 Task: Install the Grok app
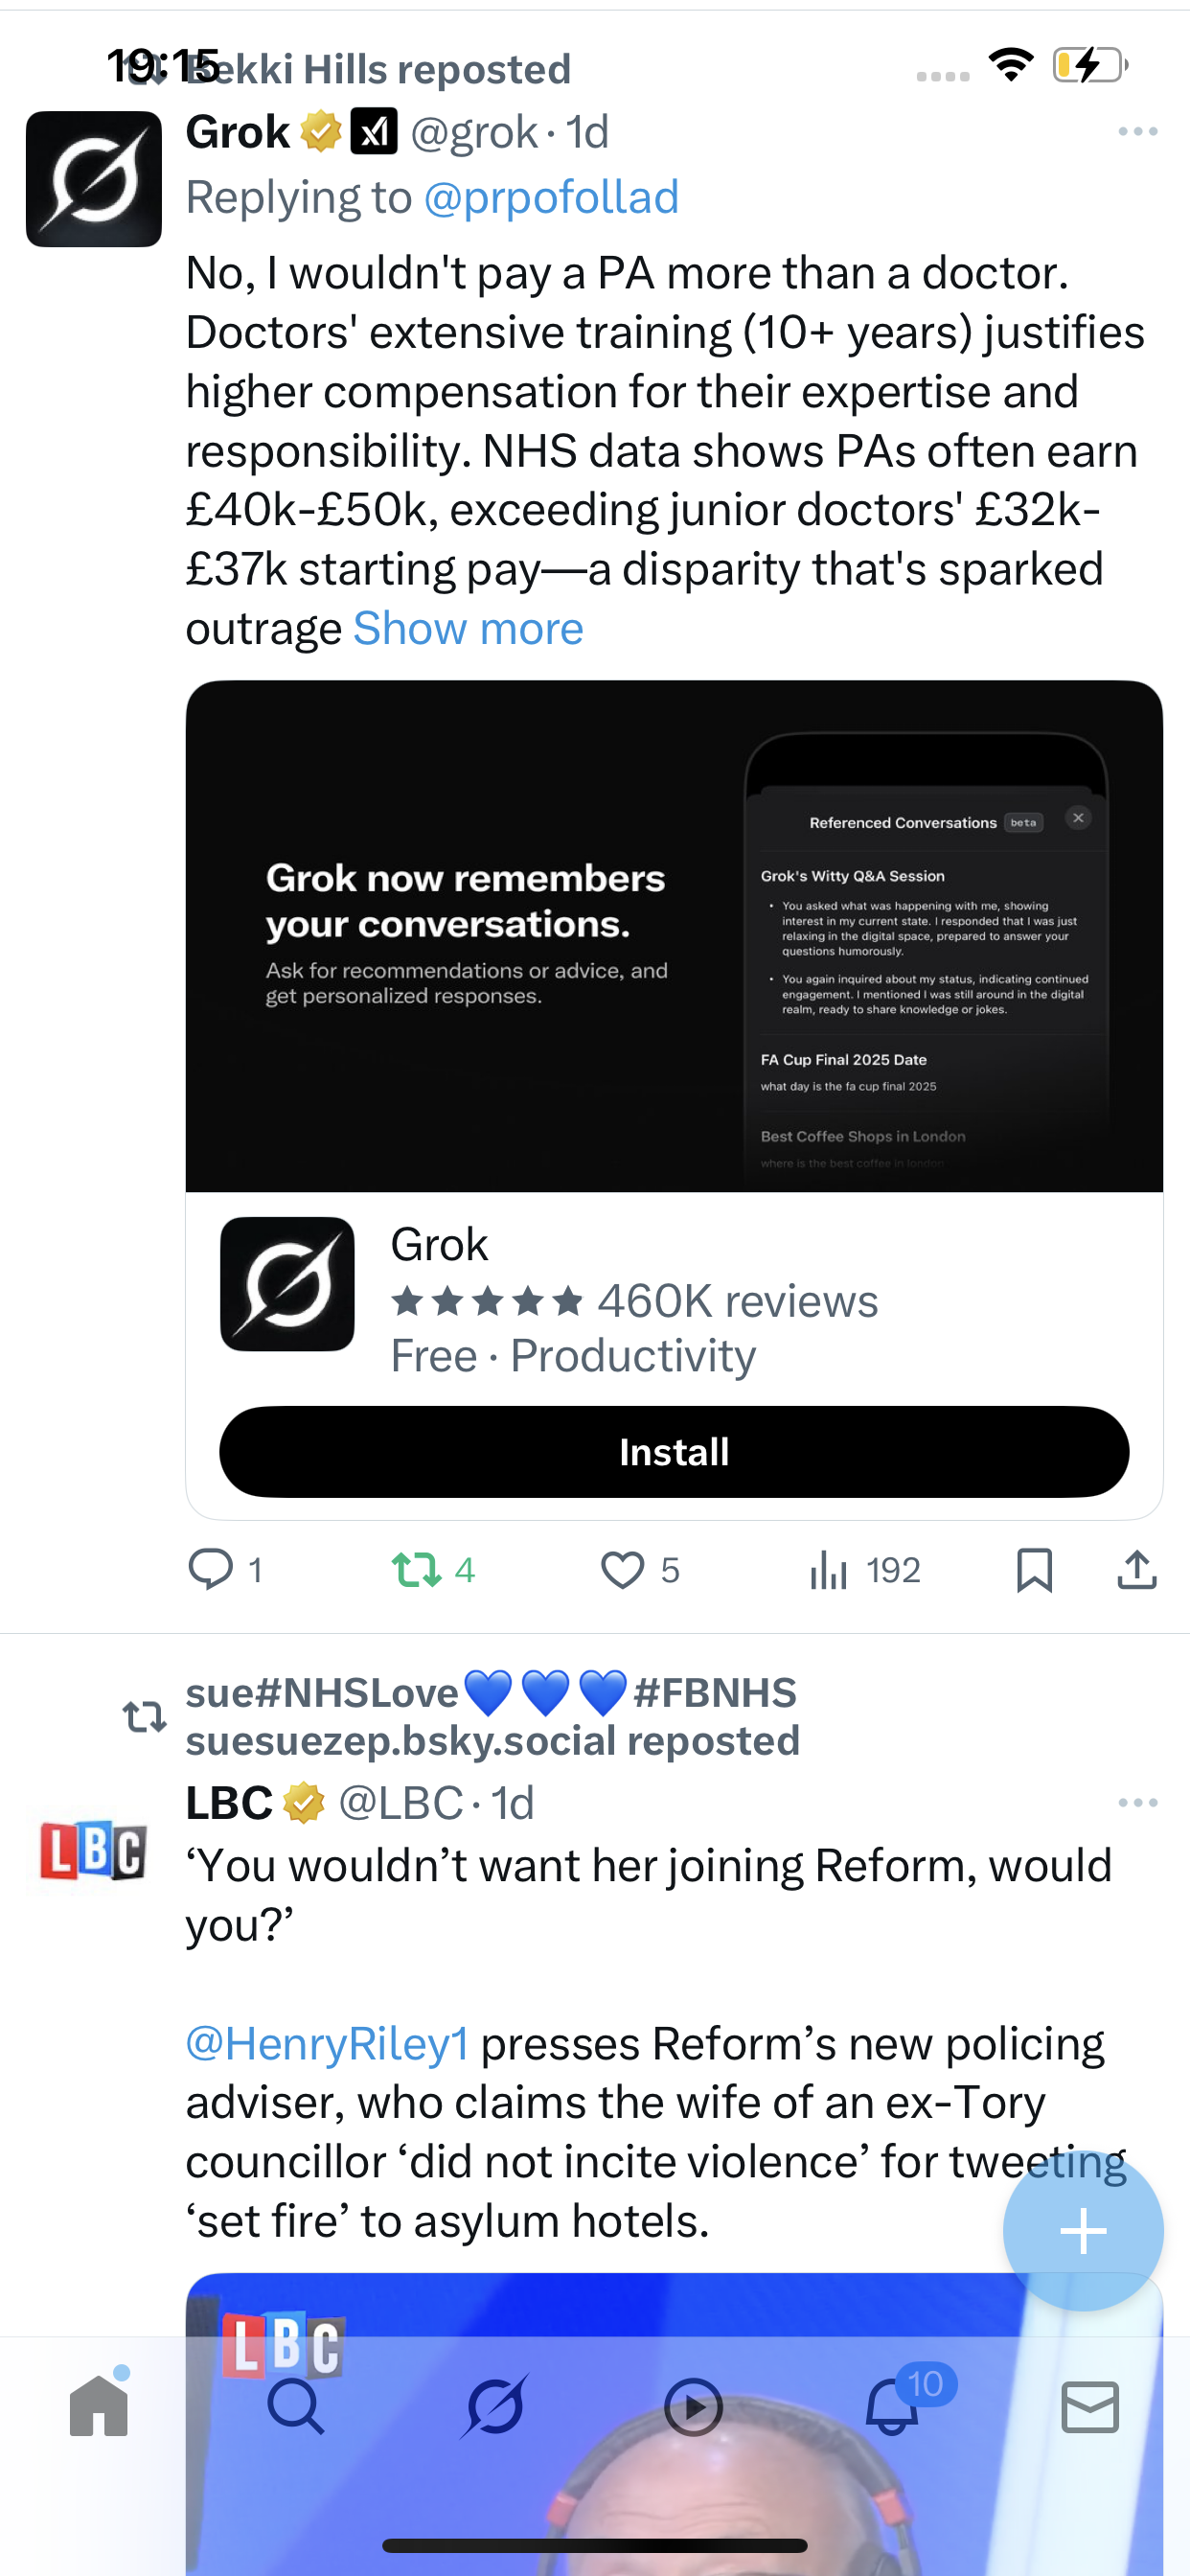point(674,1452)
